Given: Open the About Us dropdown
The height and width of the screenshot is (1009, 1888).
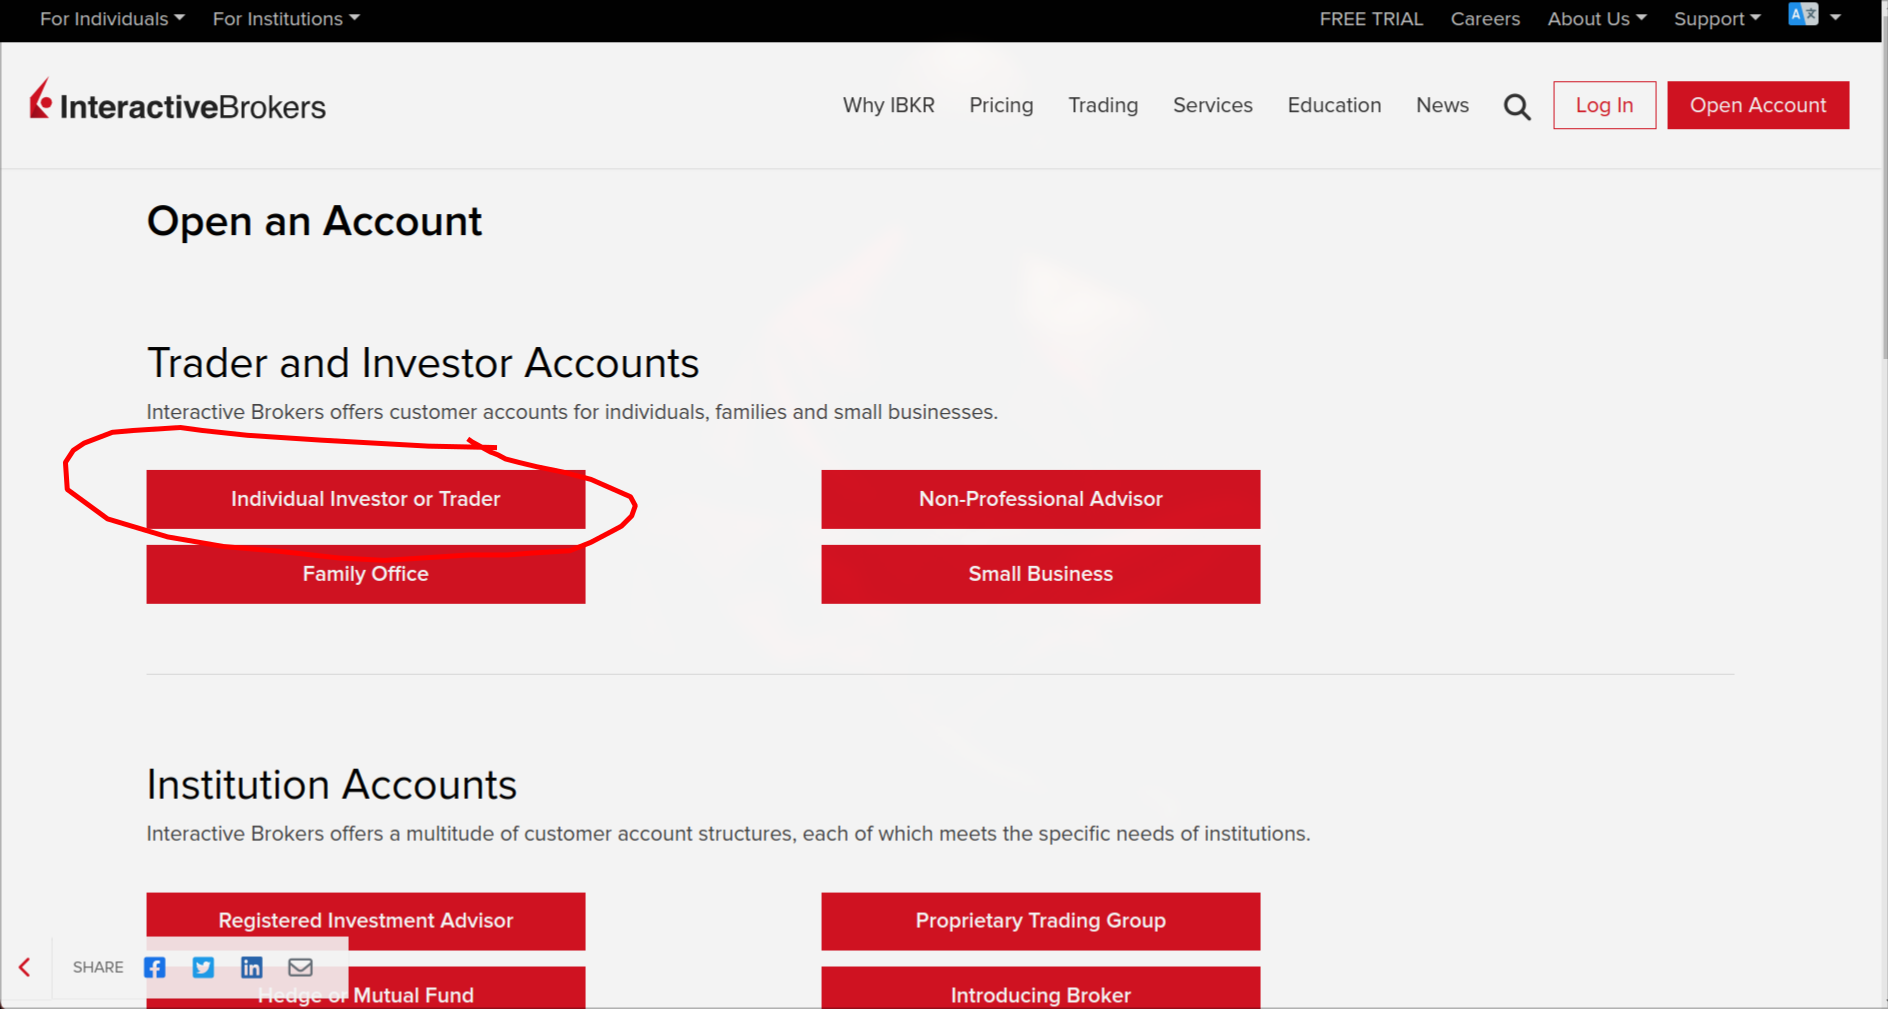Looking at the screenshot, I should coord(1596,19).
